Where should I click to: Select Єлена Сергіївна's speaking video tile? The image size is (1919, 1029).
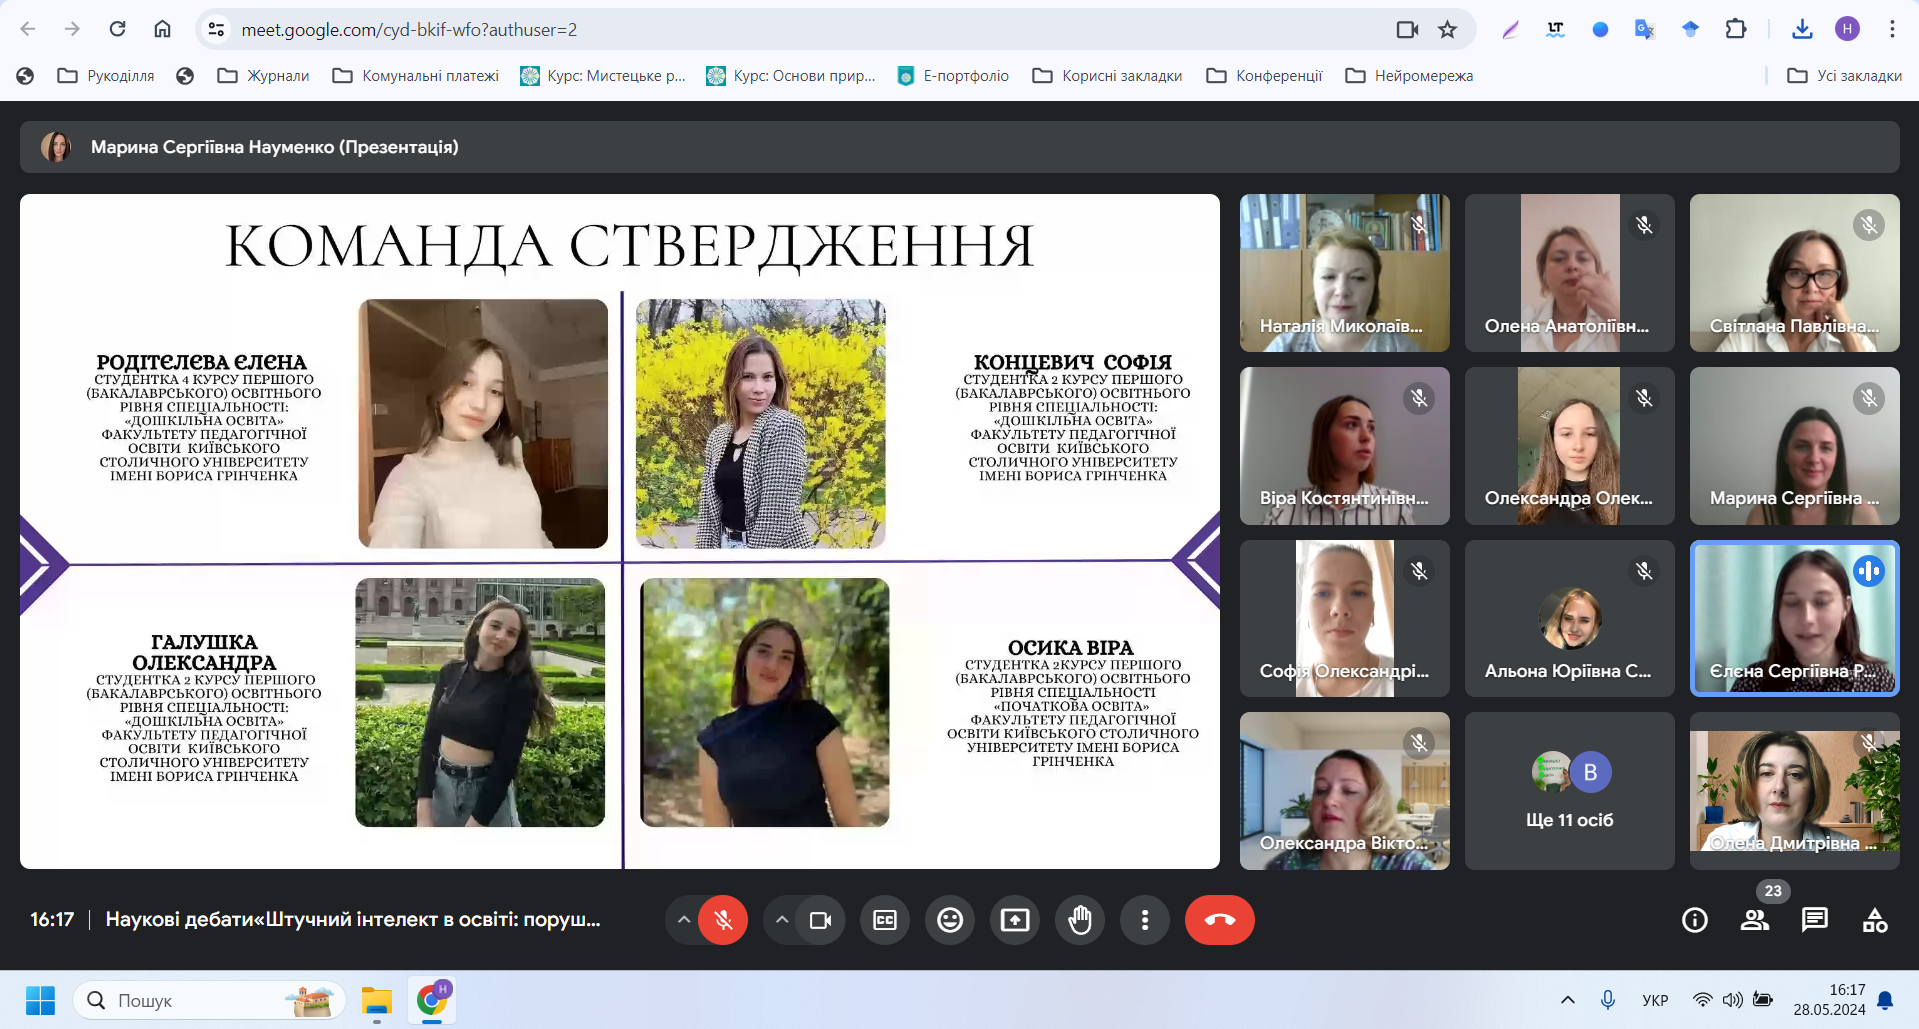(1794, 618)
